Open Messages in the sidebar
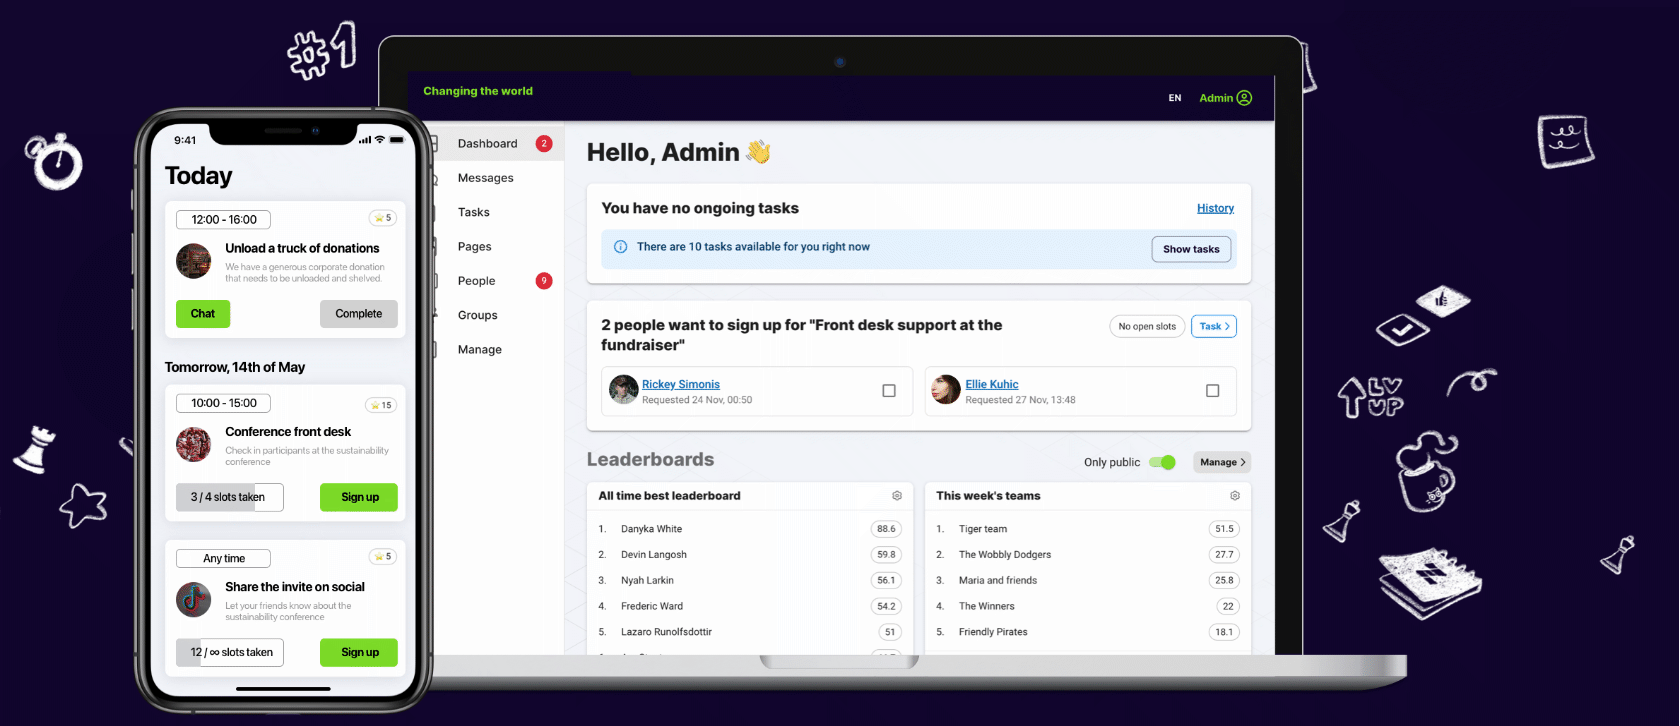1680x726 pixels. coord(485,178)
